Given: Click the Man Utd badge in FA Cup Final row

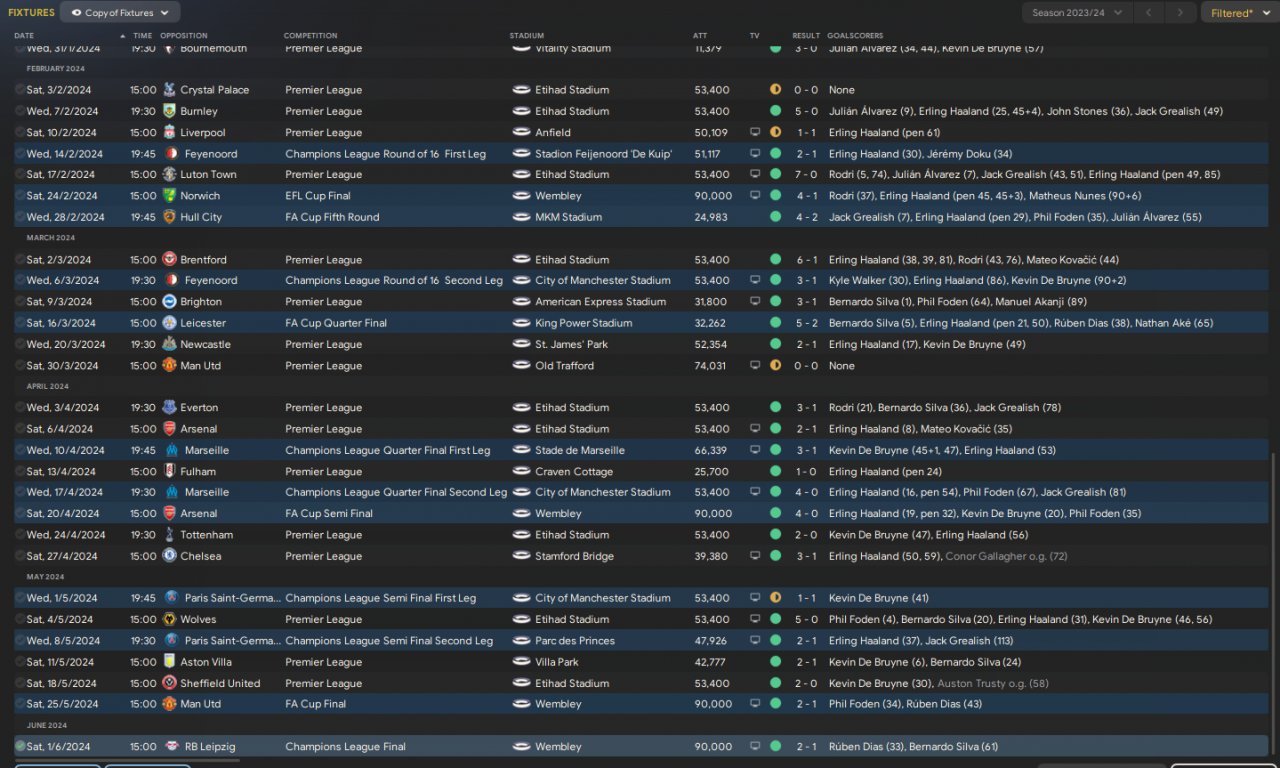Looking at the screenshot, I should click(x=169, y=704).
